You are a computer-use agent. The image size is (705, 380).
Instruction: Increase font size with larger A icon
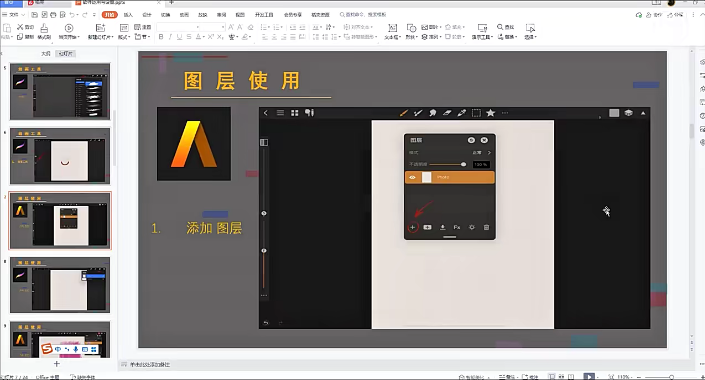click(x=231, y=27)
